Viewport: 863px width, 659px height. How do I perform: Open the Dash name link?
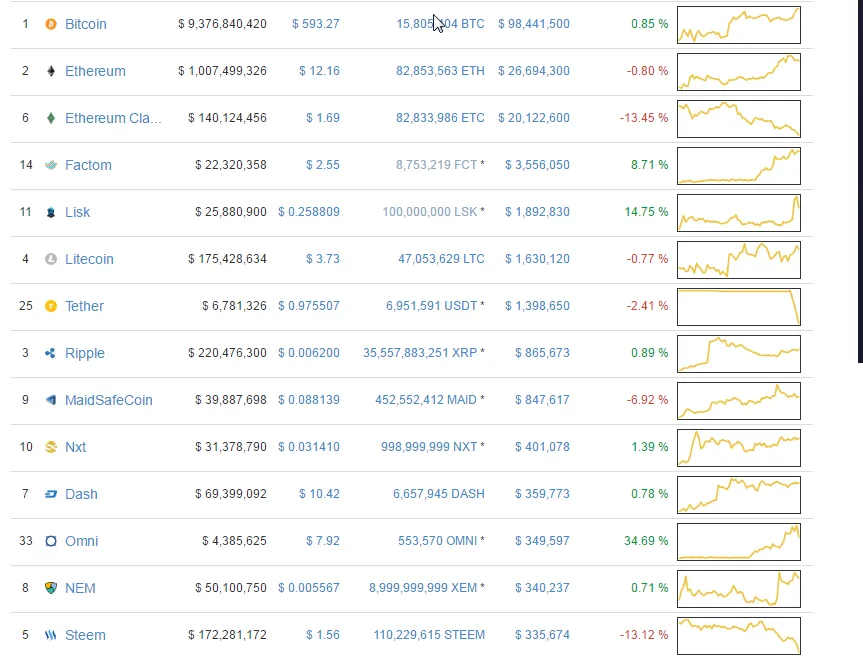click(x=81, y=494)
